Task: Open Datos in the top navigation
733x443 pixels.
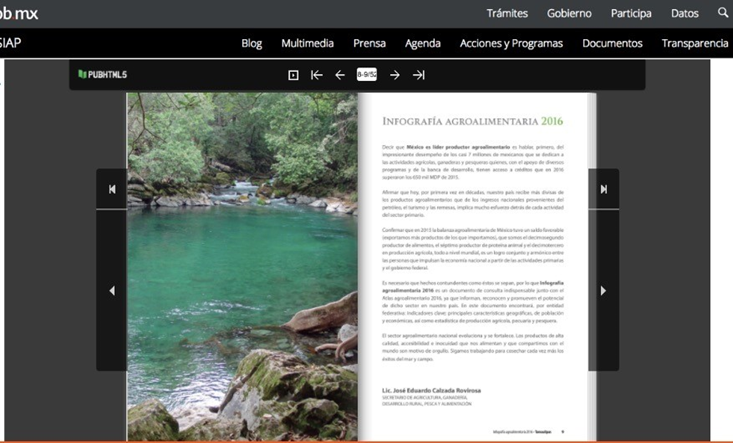Action: click(x=685, y=13)
